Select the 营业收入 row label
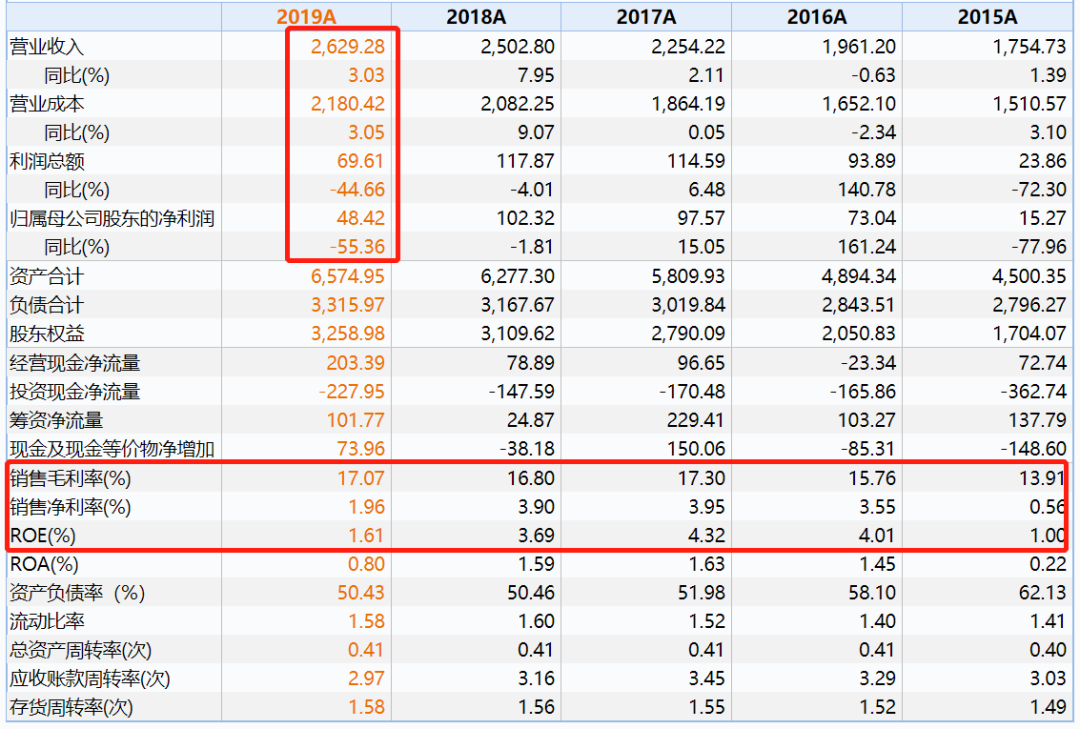The image size is (1080, 729). [x=47, y=46]
